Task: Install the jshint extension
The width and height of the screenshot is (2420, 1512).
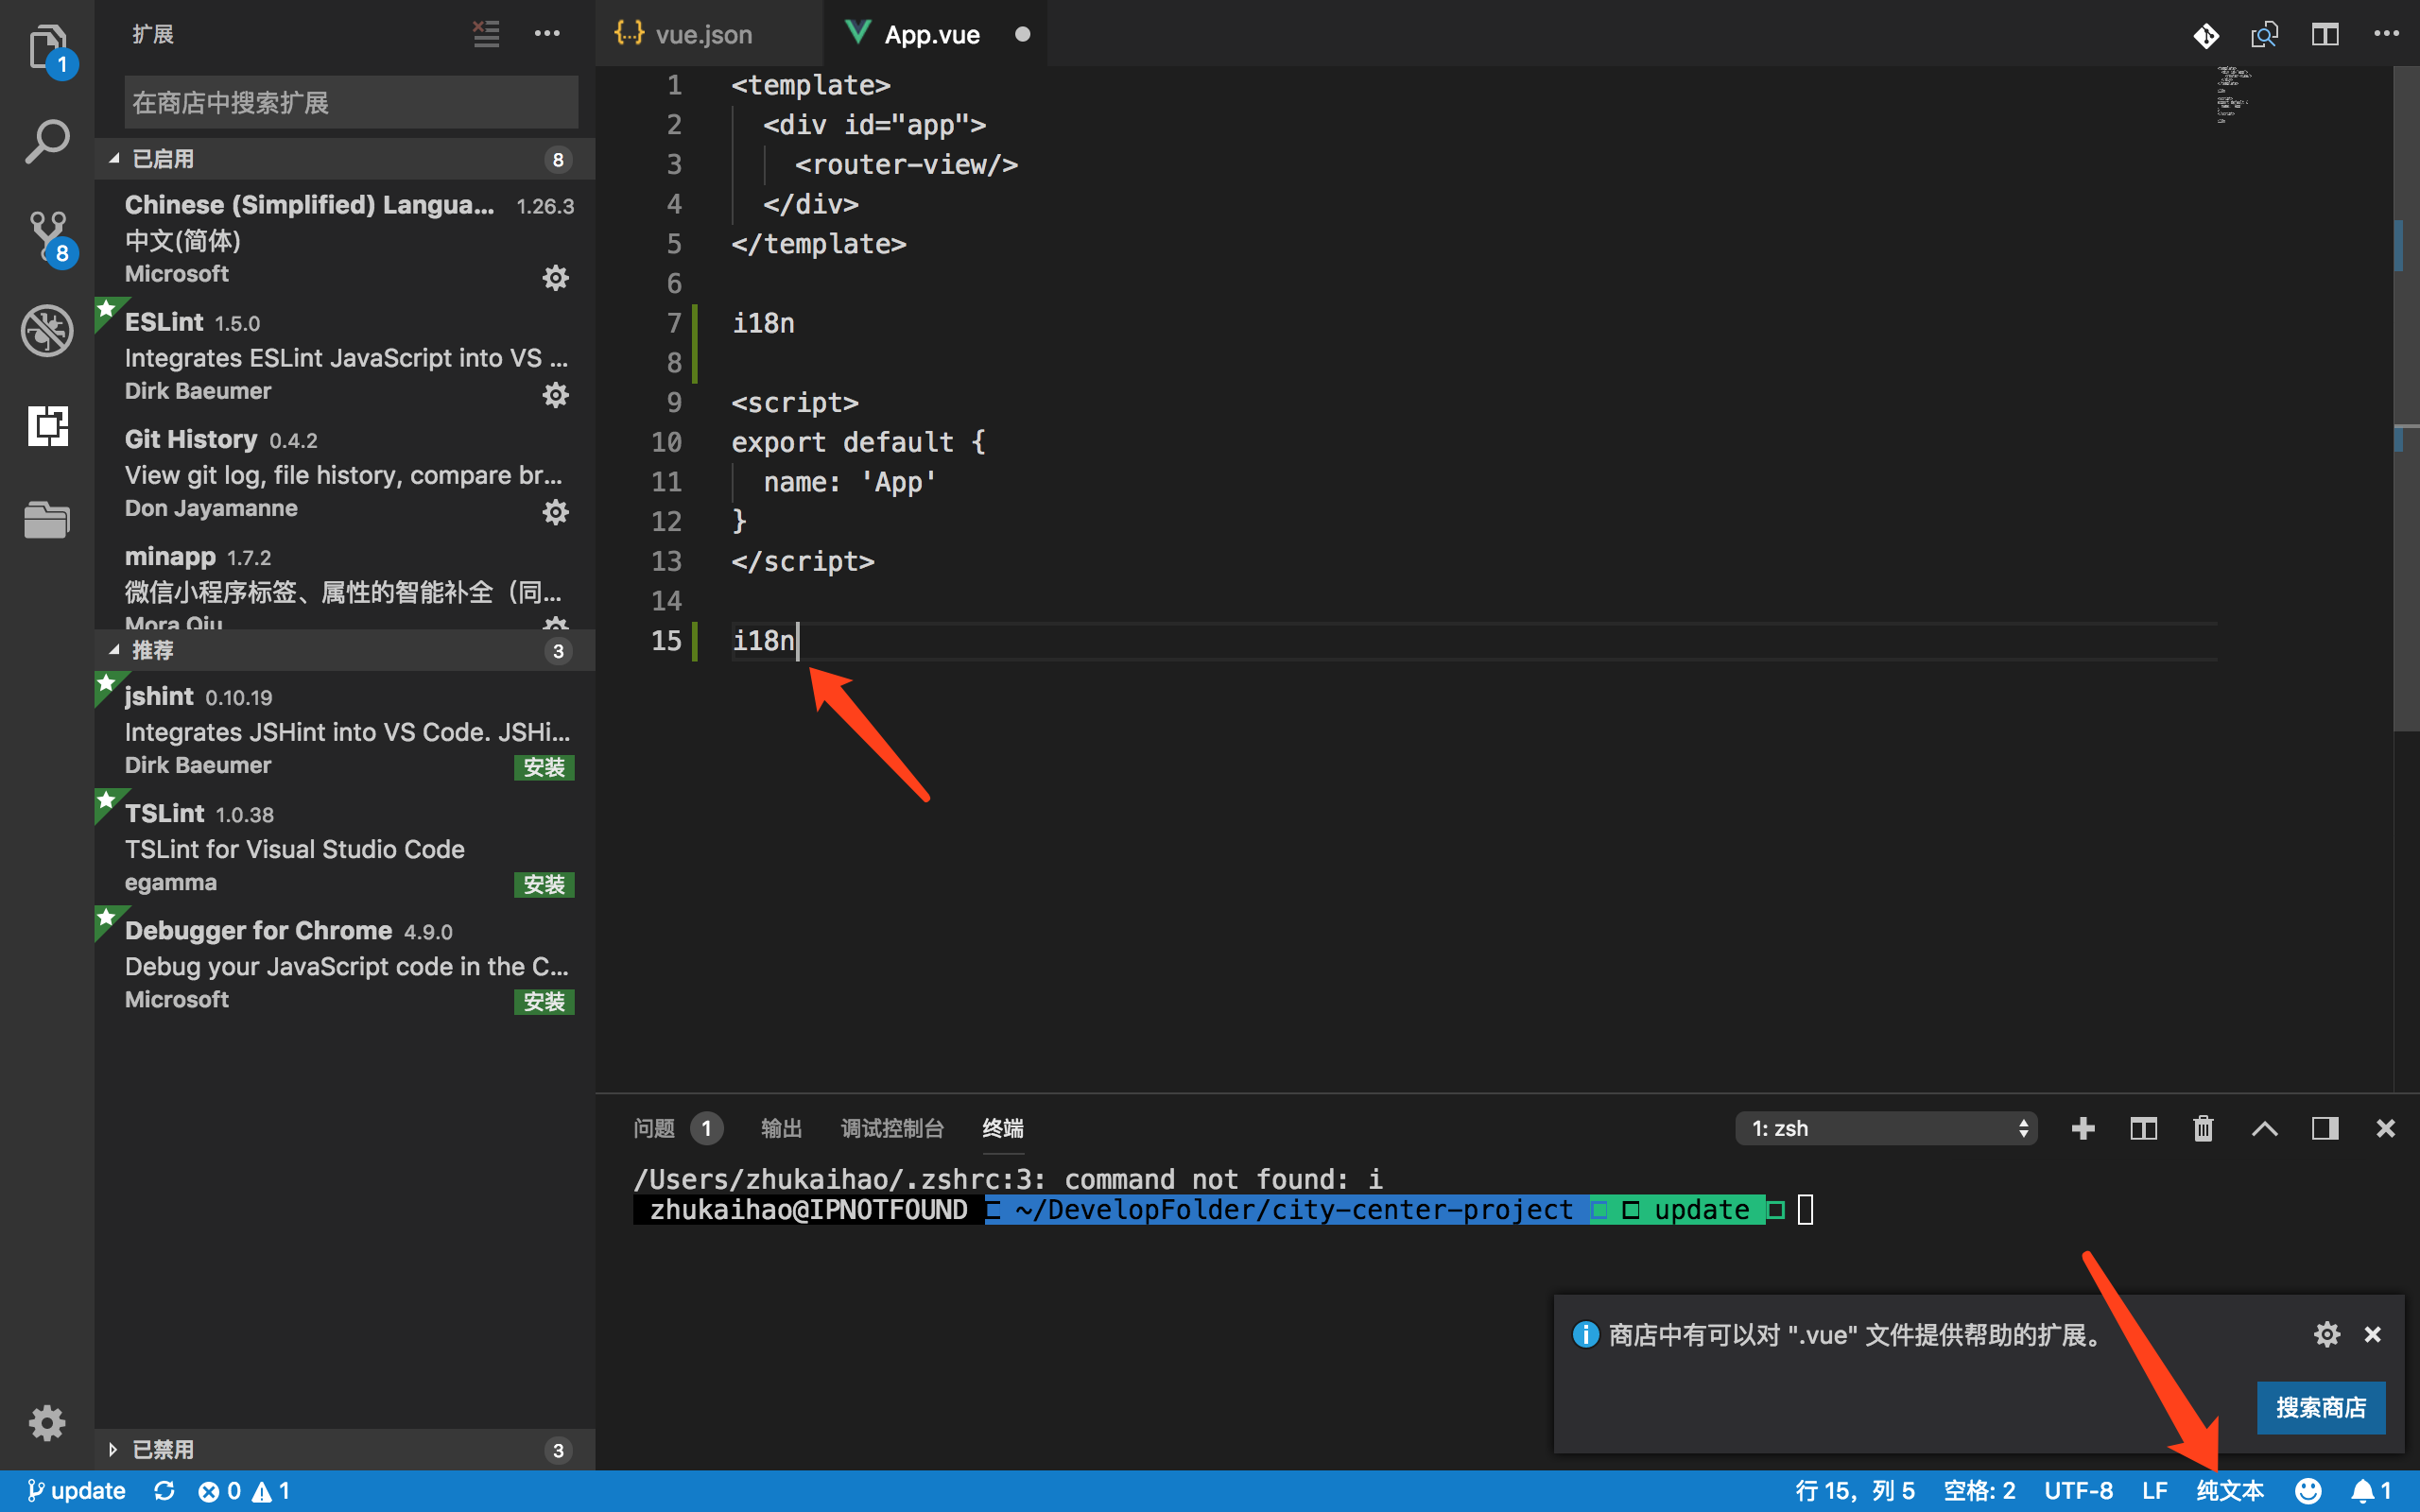Action: 543,767
